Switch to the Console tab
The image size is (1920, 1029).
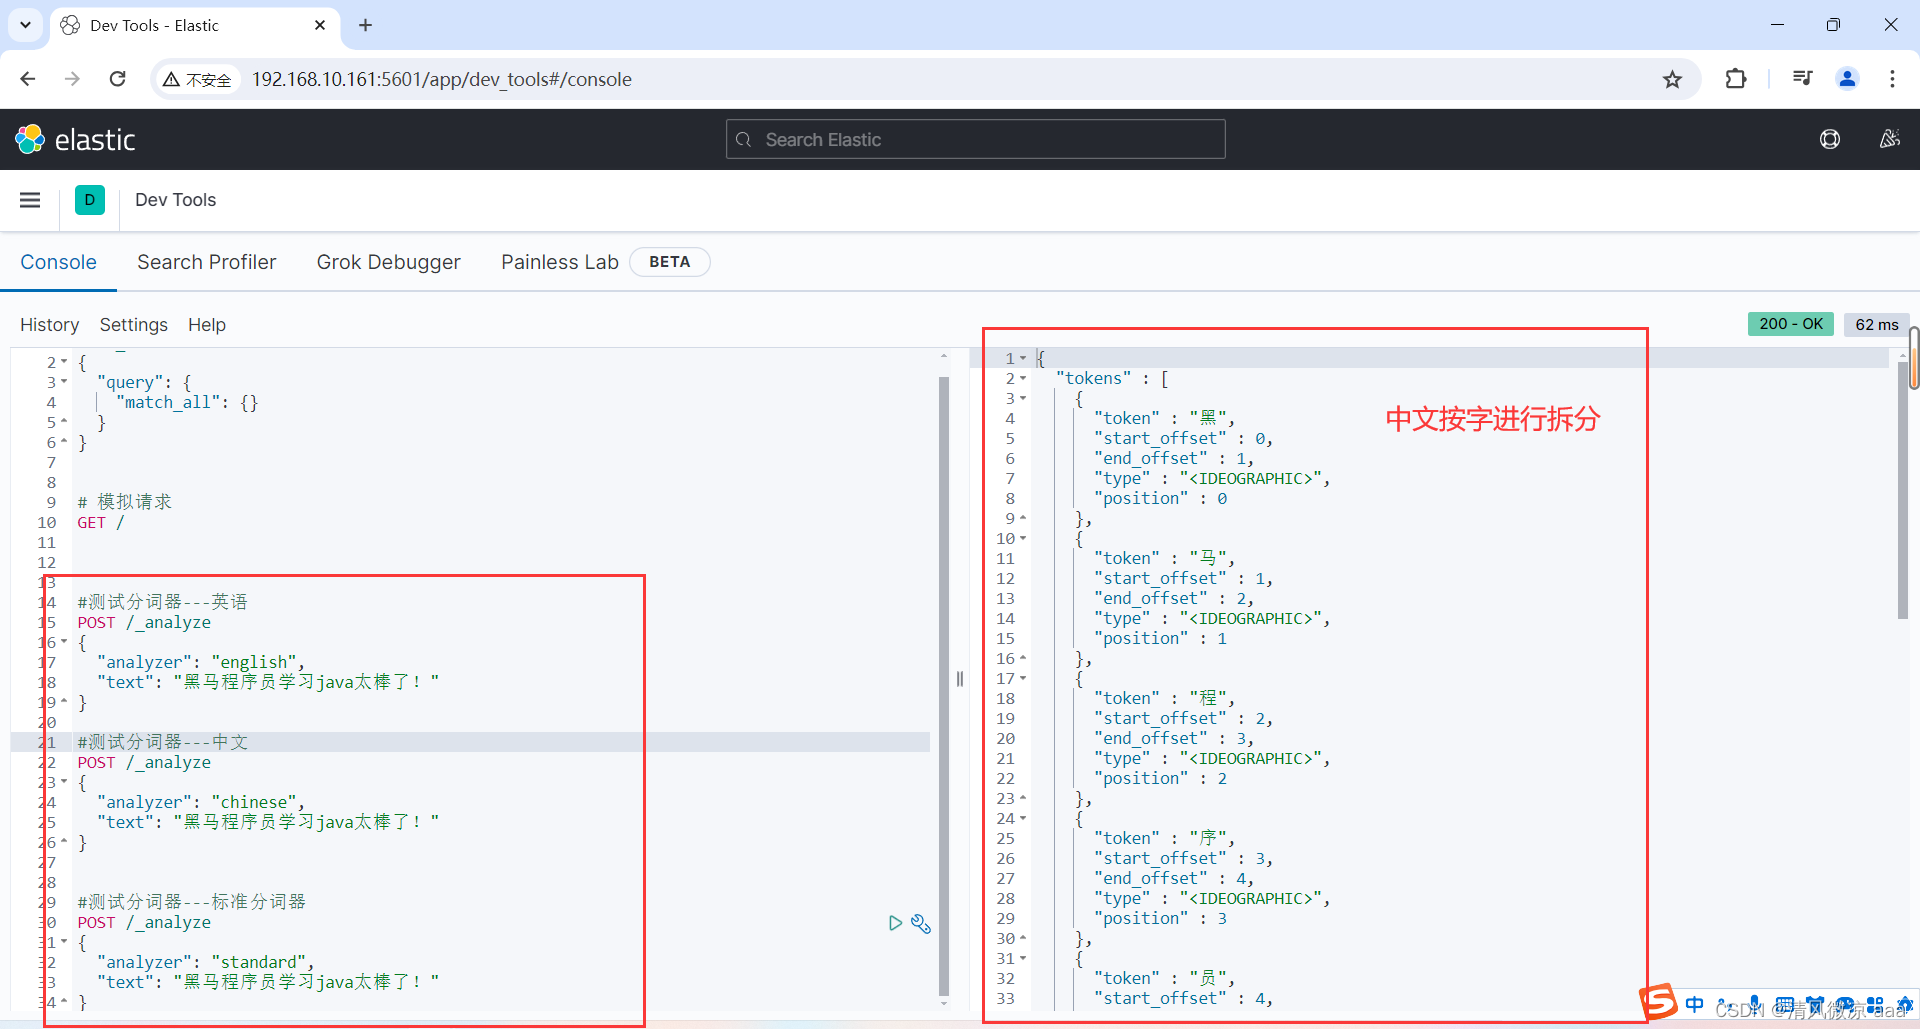pyautogui.click(x=58, y=262)
